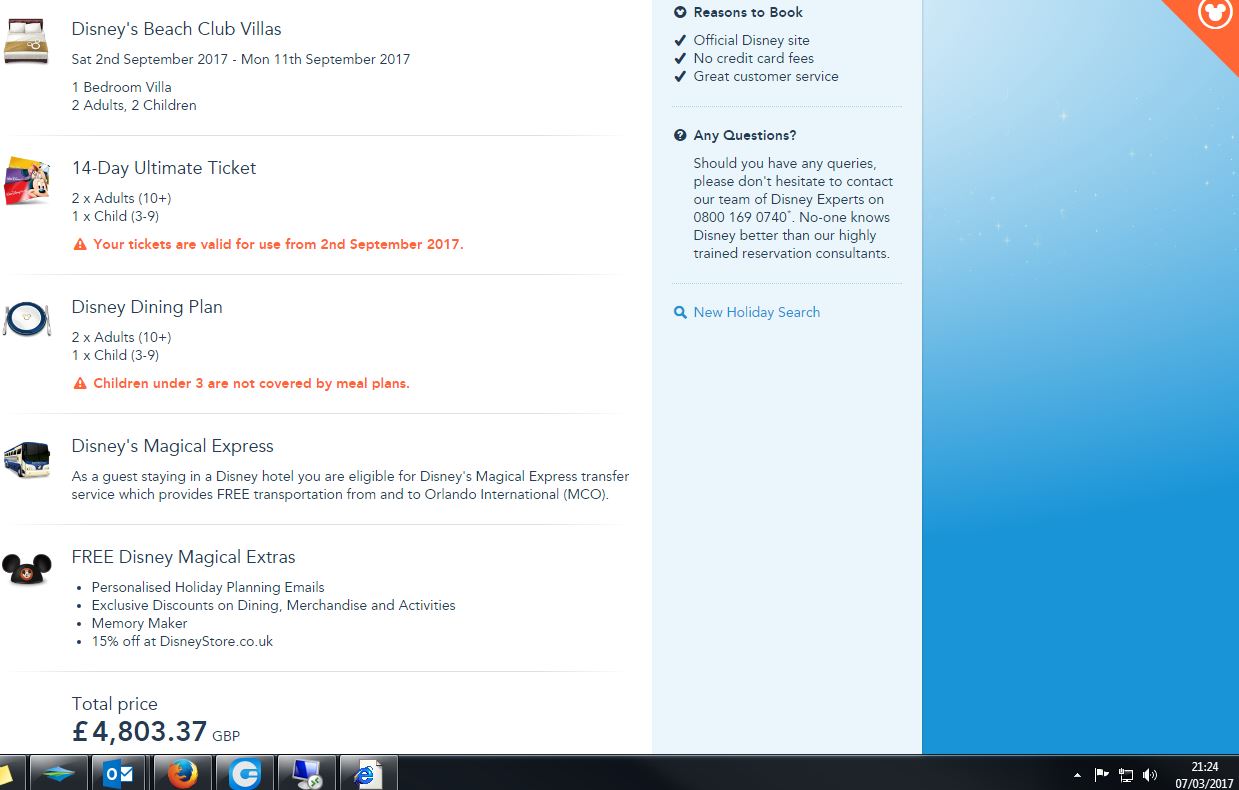Click the 1 Bedroom Villa text
Image resolution: width=1239 pixels, height=790 pixels.
coord(121,87)
